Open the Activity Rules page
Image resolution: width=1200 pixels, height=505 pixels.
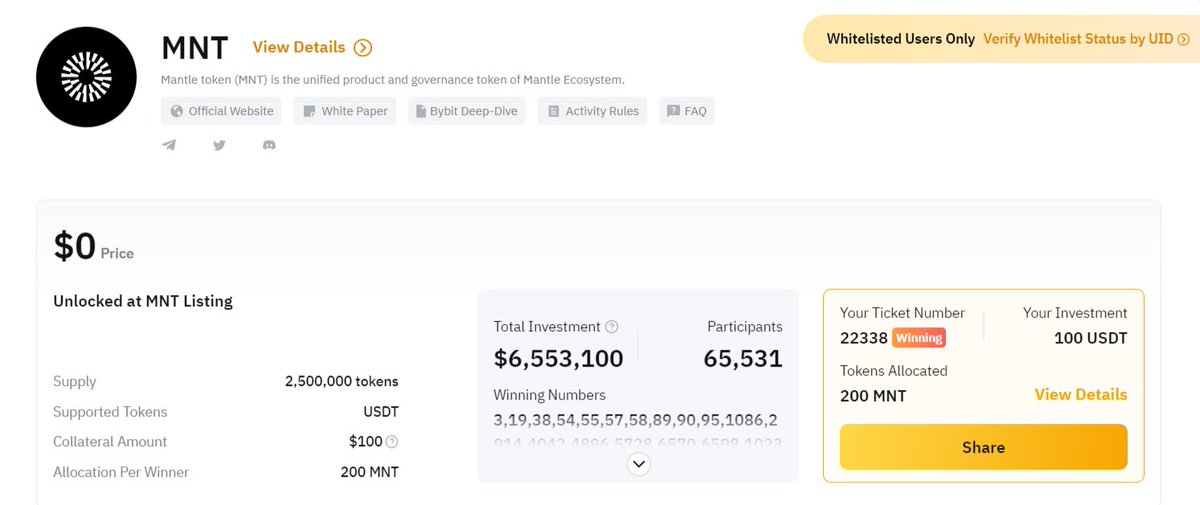coord(593,111)
